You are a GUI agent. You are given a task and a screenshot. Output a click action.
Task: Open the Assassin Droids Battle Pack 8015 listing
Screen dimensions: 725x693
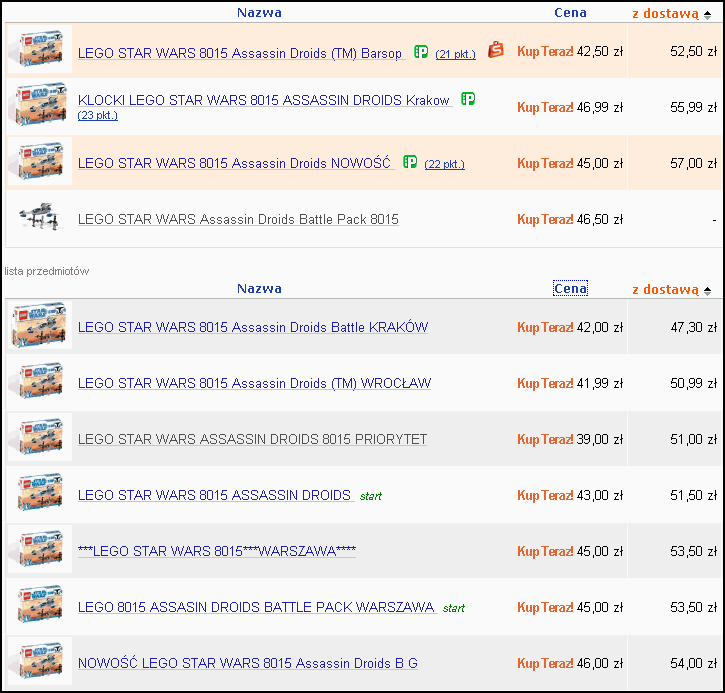pyautogui.click(x=238, y=219)
